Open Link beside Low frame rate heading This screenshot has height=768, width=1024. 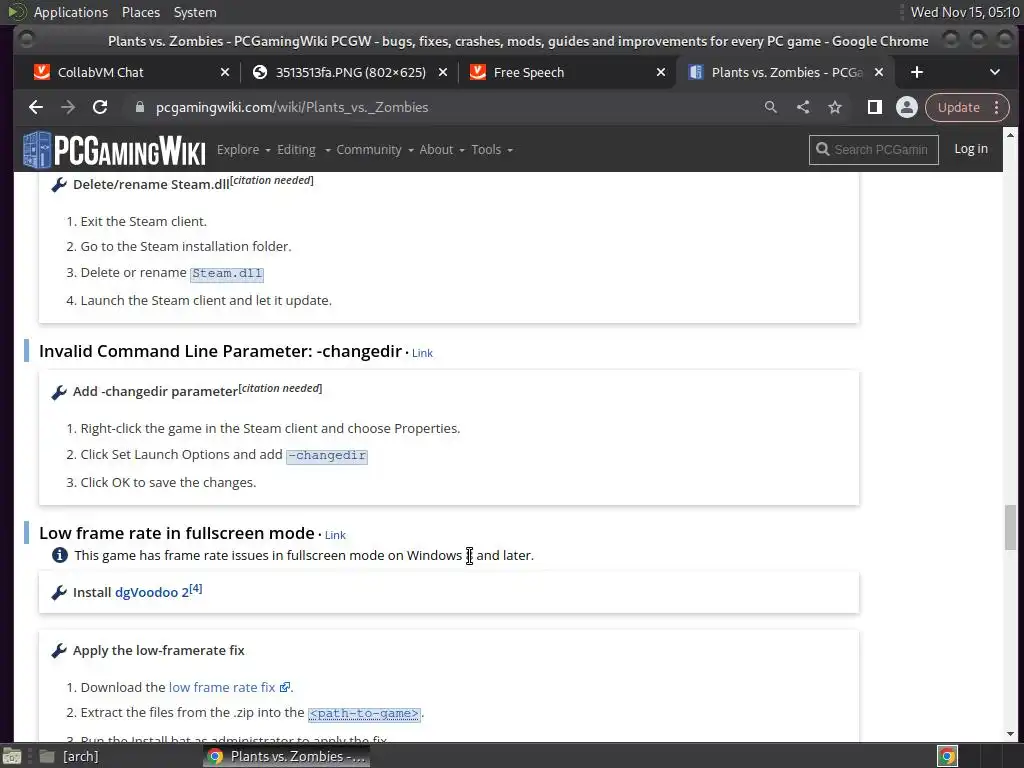pyautogui.click(x=335, y=535)
